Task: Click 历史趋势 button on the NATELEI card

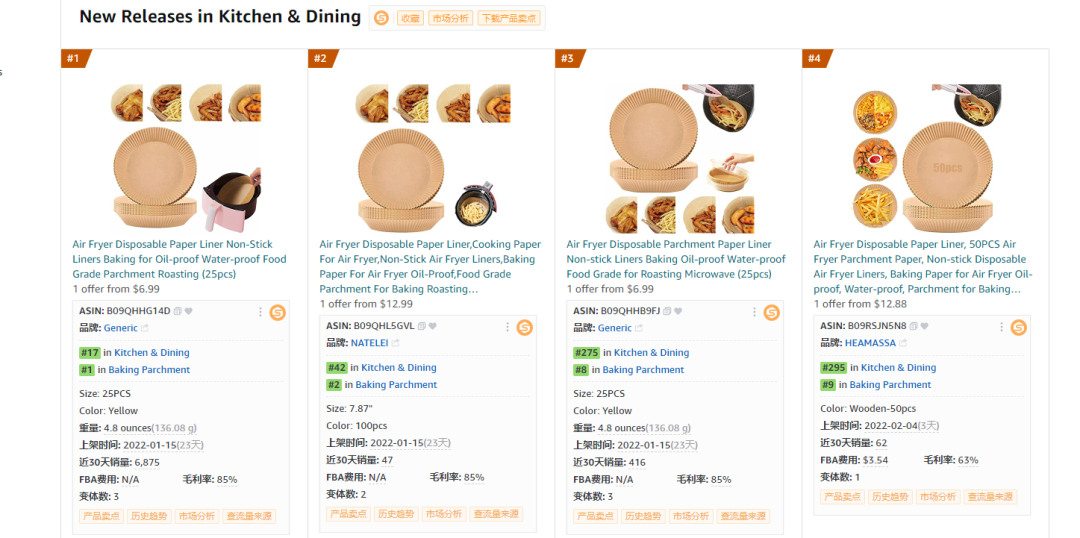Action: coord(396,514)
